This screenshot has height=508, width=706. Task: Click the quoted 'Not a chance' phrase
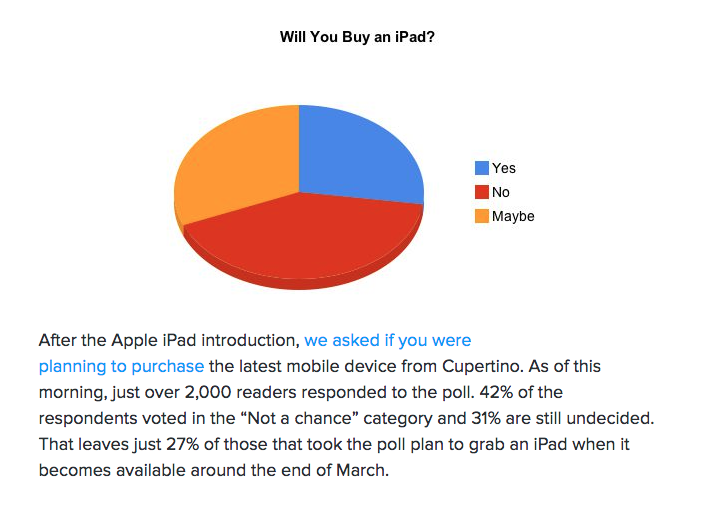[300, 418]
